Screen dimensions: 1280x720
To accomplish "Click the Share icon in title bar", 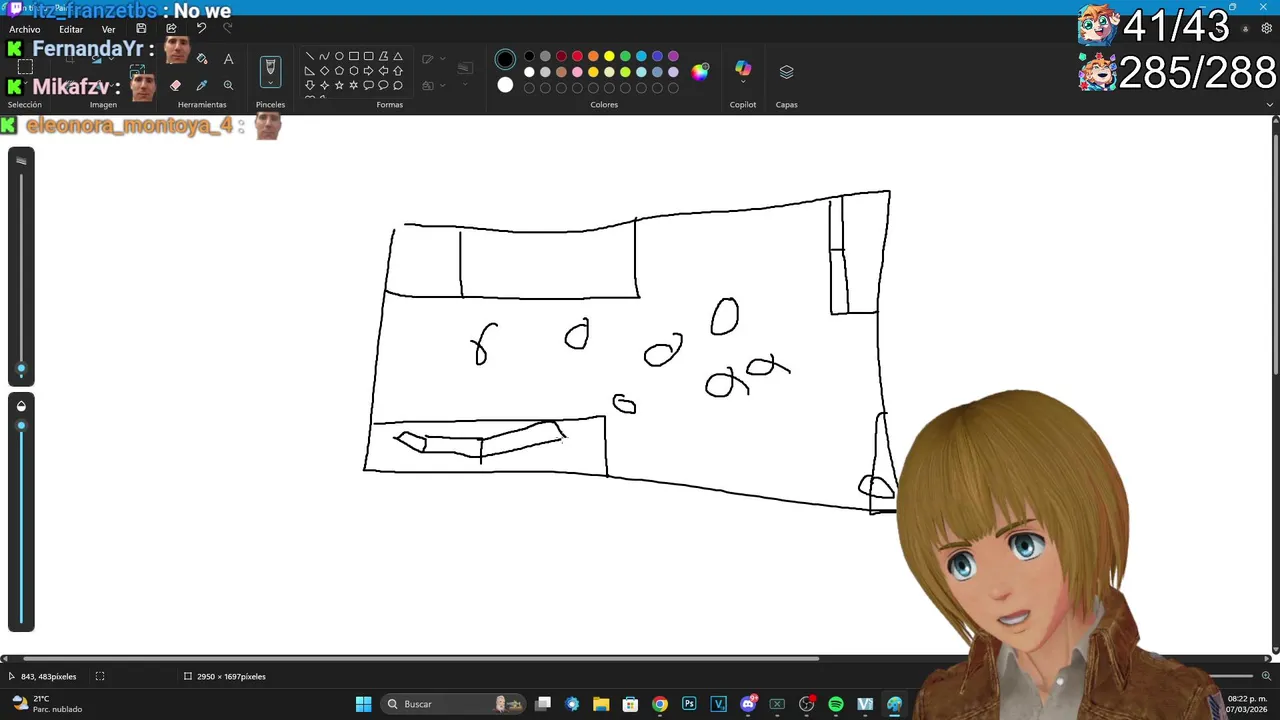I will pos(171,29).
